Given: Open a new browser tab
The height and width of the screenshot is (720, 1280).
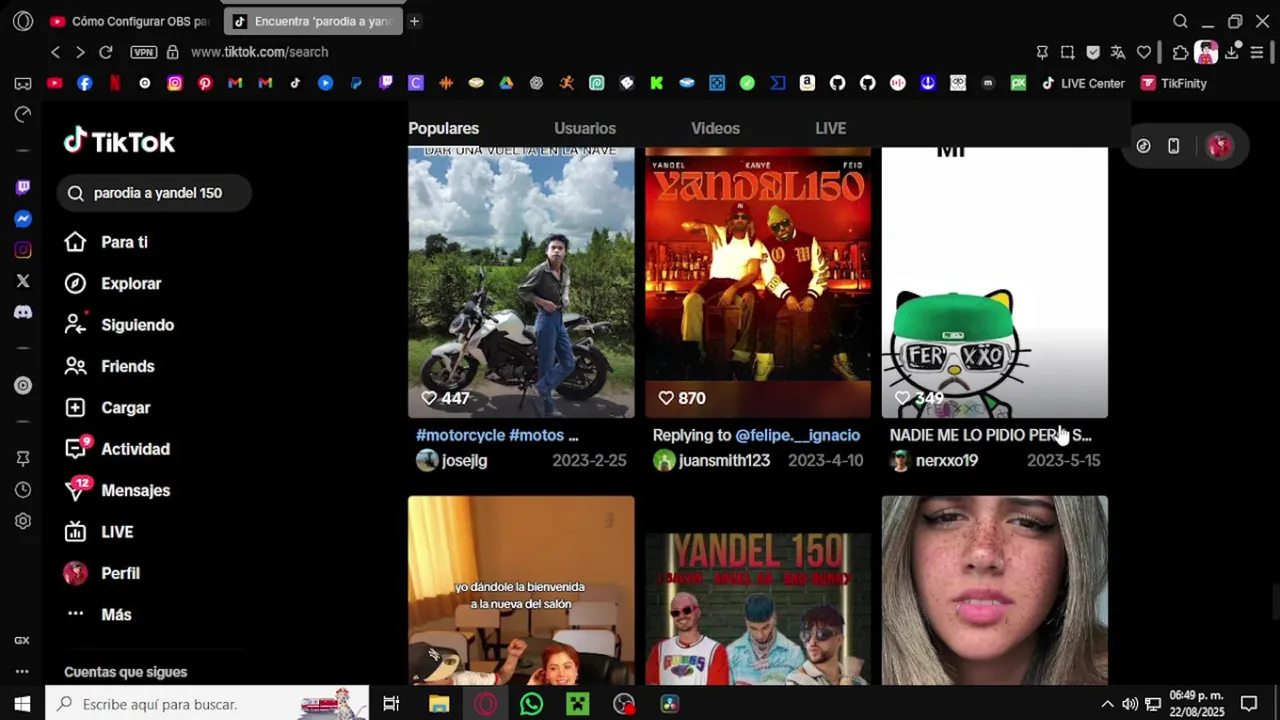Looking at the screenshot, I should tap(414, 21).
